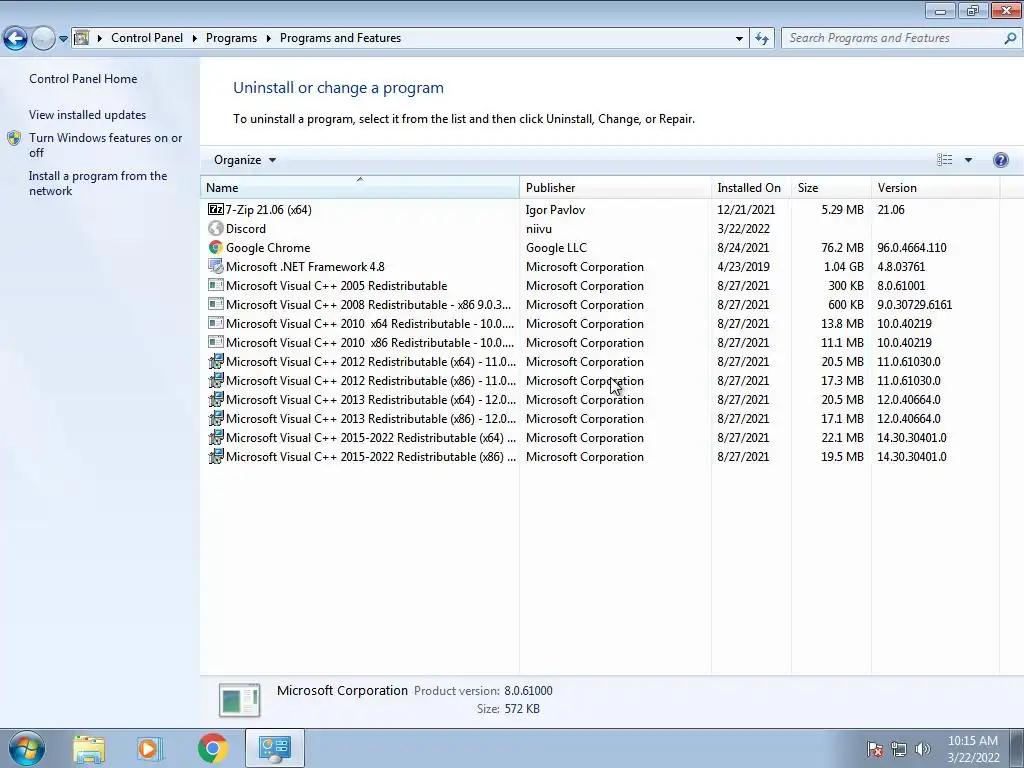Viewport: 1024px width, 768px height.
Task: Refresh the Programs and Features address bar
Action: click(x=761, y=38)
